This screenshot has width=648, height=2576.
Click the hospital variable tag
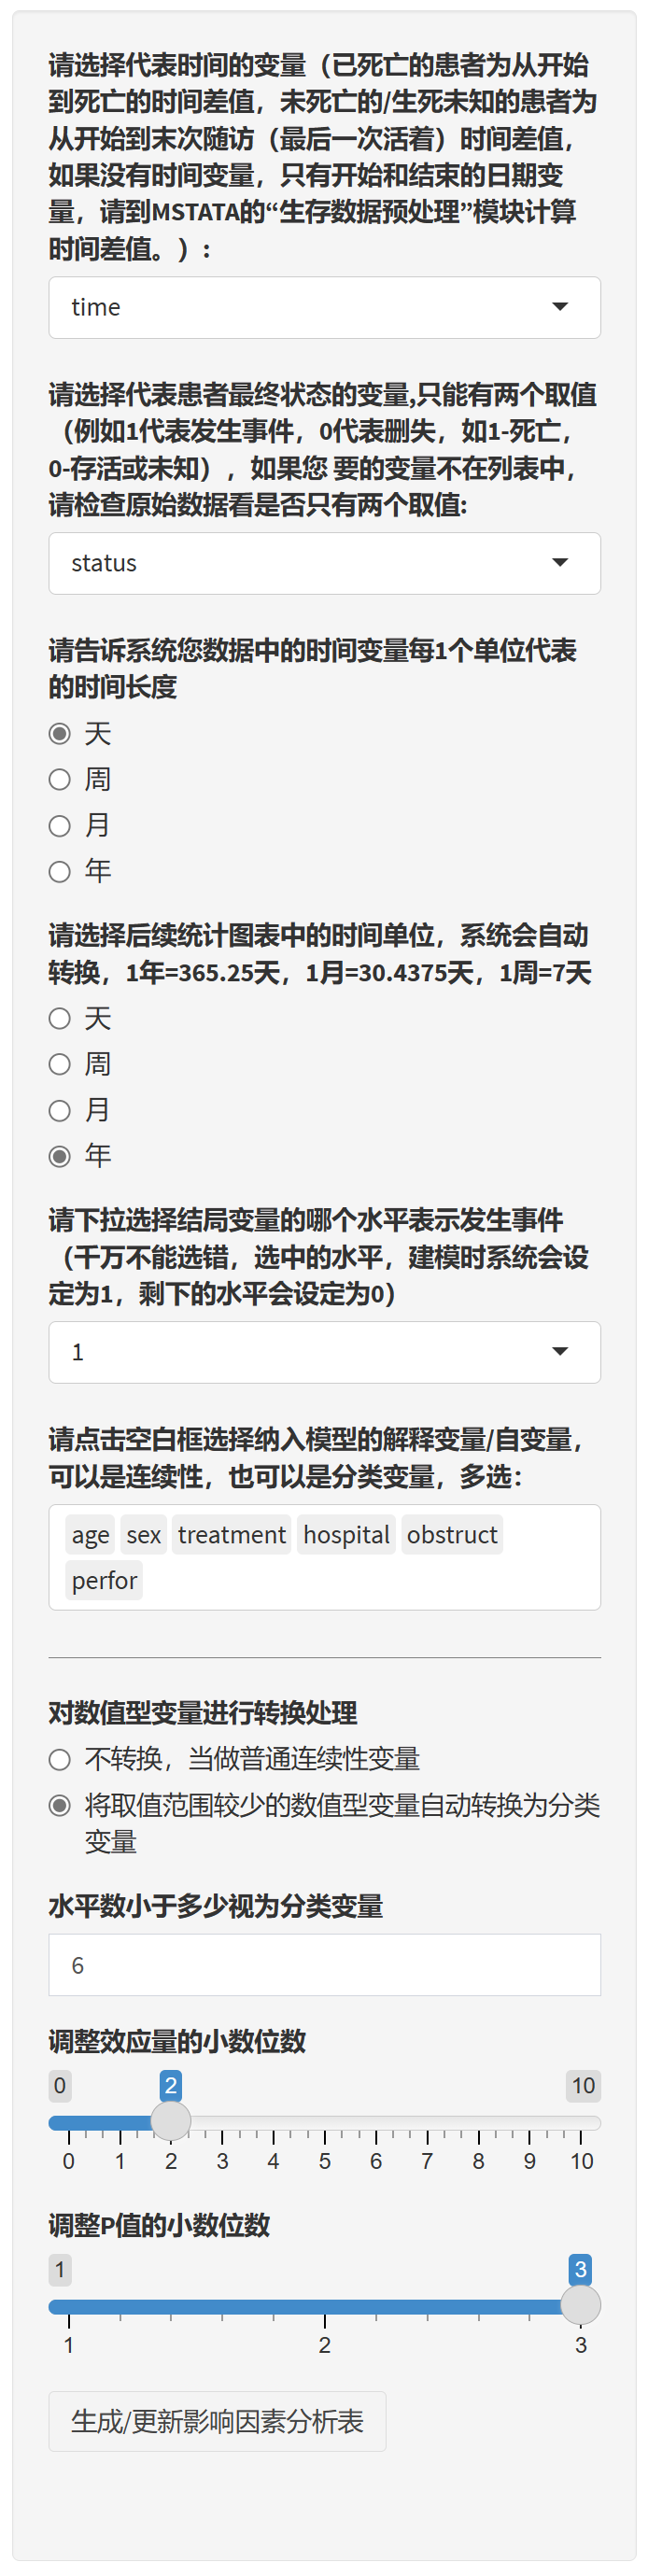click(346, 1535)
